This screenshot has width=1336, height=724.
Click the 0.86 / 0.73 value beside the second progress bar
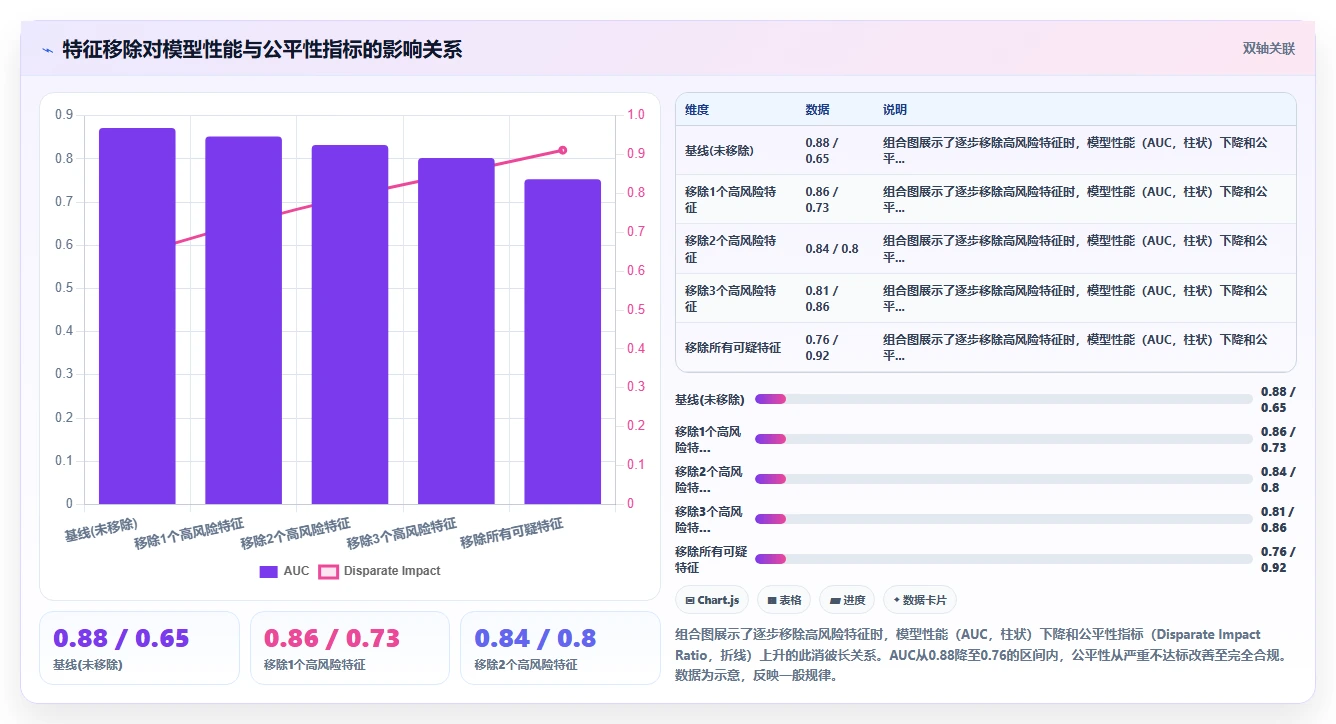[1278, 440]
